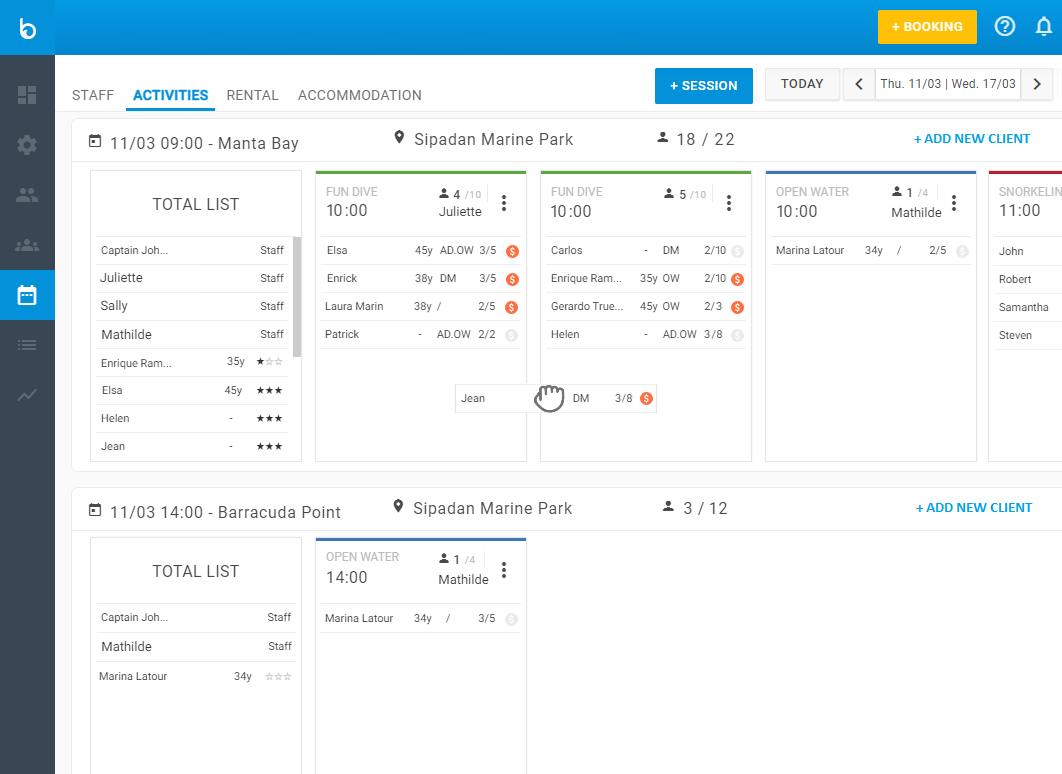This screenshot has height=774, width=1062.
Task: Open the help question mark icon
Action: tap(1004, 26)
